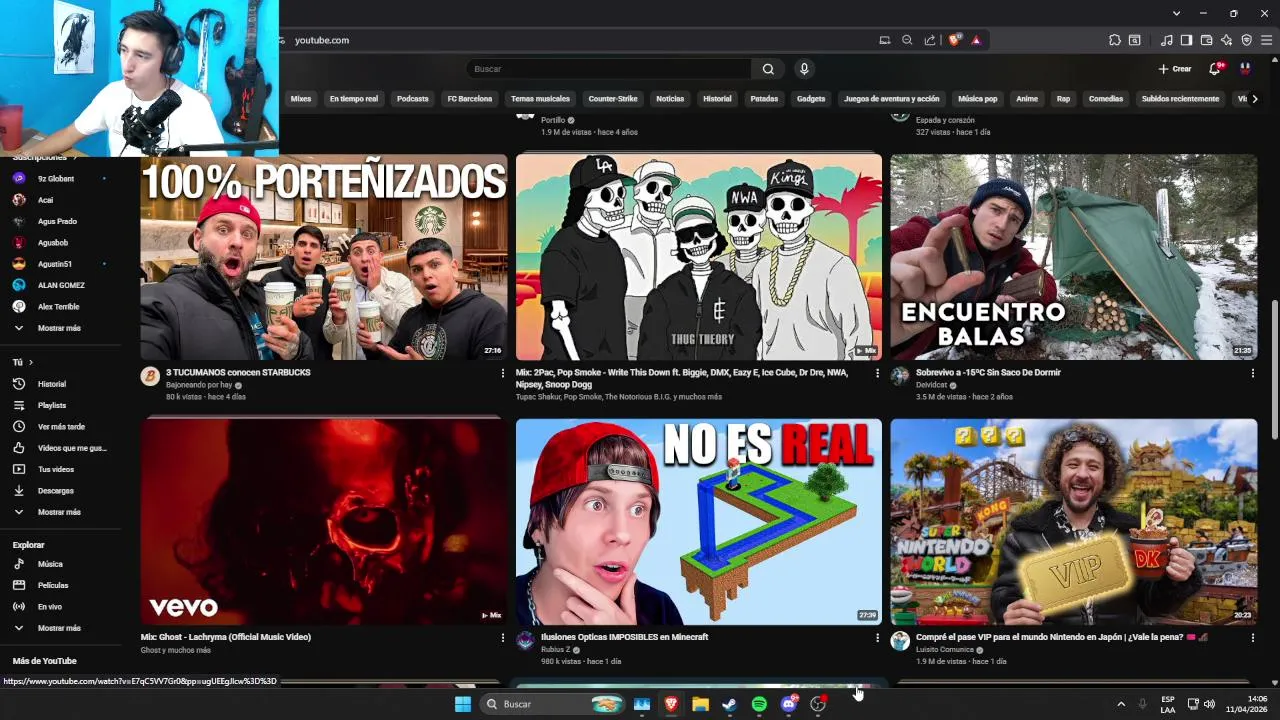Open the Brave Shields lion icon

click(954, 40)
